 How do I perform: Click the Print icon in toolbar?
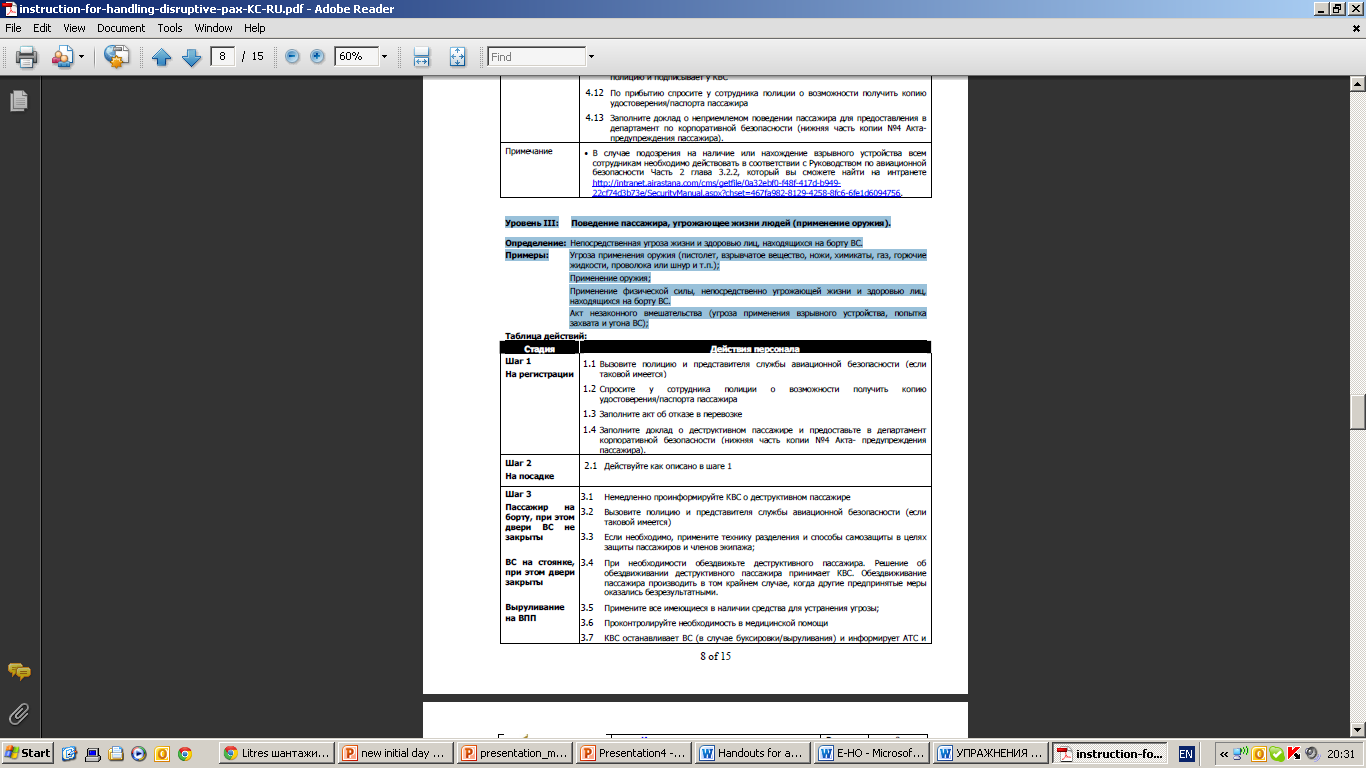tap(27, 57)
